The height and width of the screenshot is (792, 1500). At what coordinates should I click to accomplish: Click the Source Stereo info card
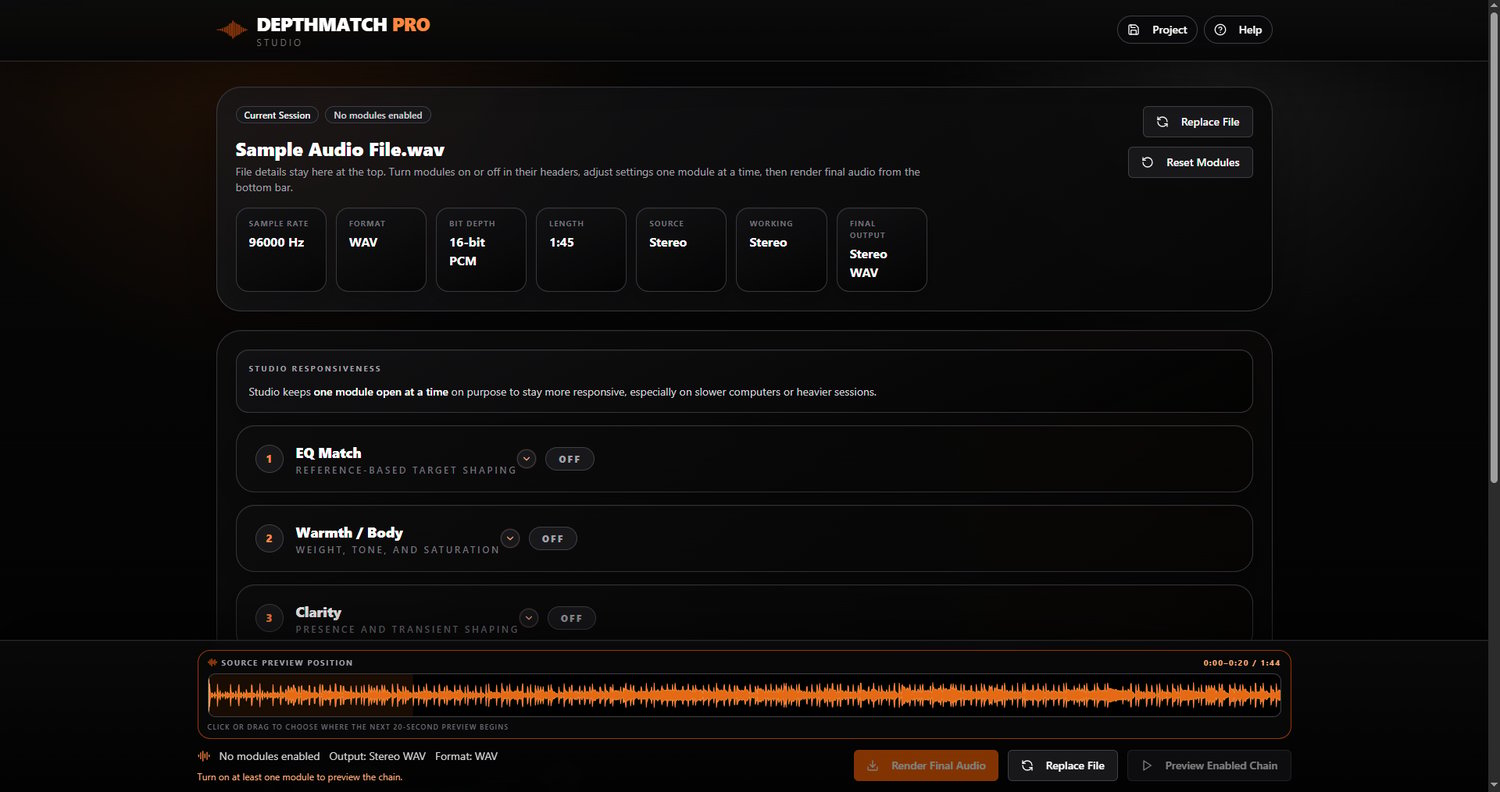[681, 249]
